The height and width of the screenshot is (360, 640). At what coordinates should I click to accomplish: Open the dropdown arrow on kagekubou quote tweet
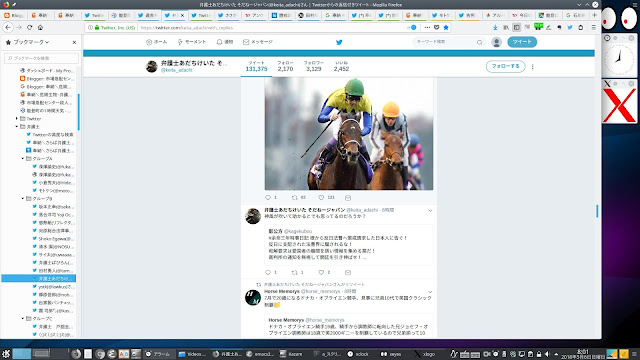click(430, 211)
